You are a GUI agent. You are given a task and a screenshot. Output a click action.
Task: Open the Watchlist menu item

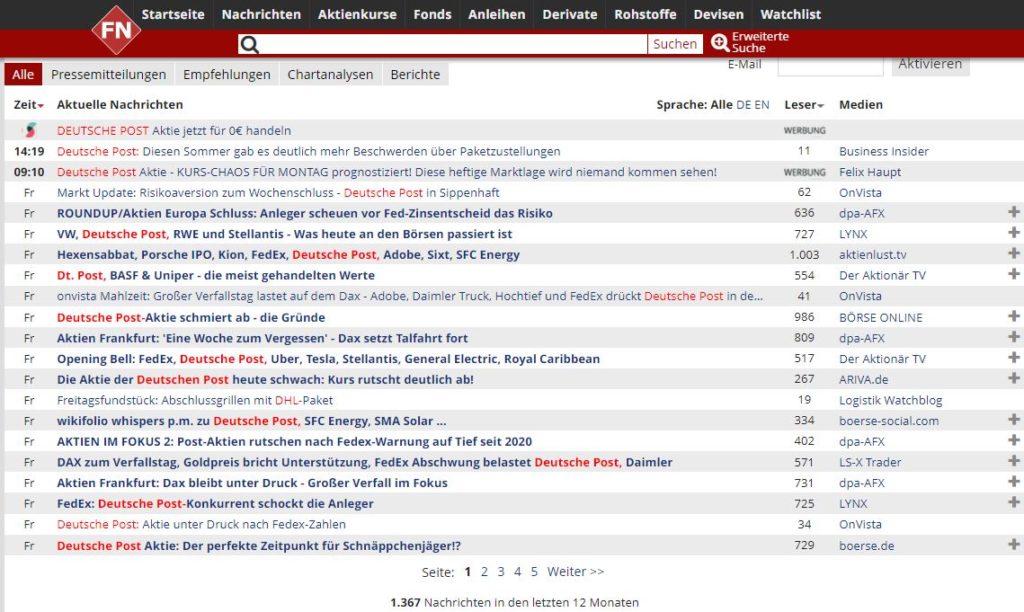(791, 14)
